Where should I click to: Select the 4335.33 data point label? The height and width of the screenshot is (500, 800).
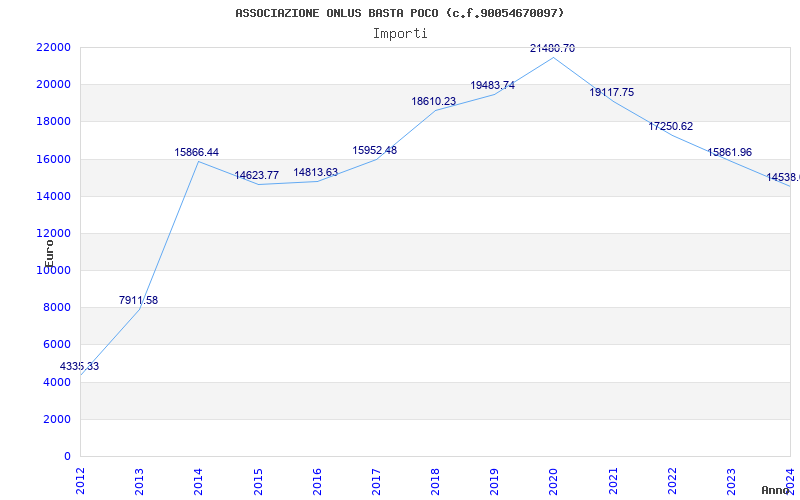point(79,366)
